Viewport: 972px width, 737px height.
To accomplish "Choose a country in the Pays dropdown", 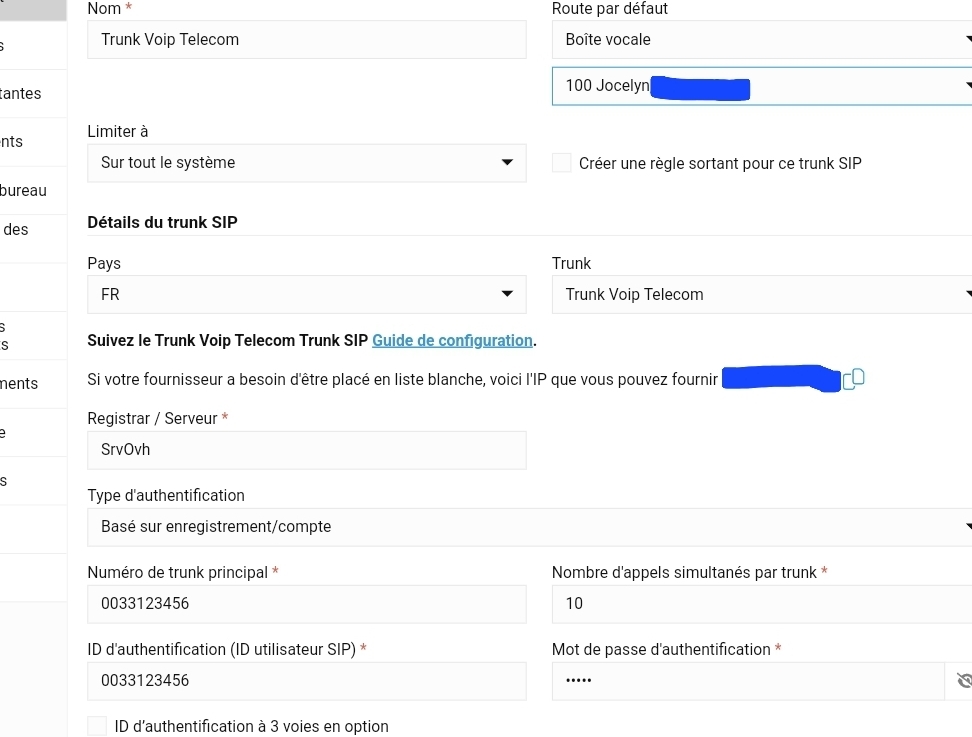I will [306, 295].
